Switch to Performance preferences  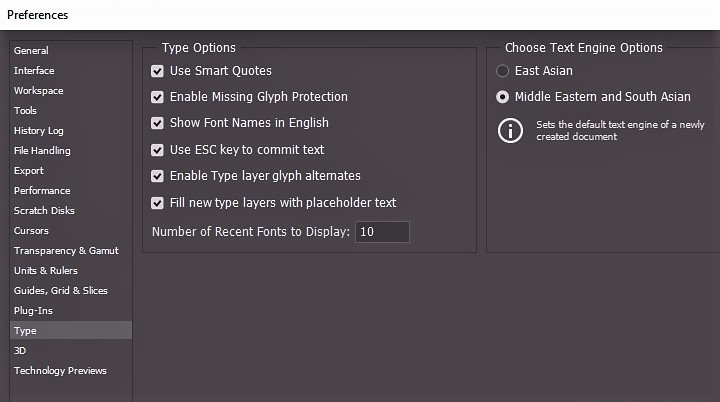(42, 191)
